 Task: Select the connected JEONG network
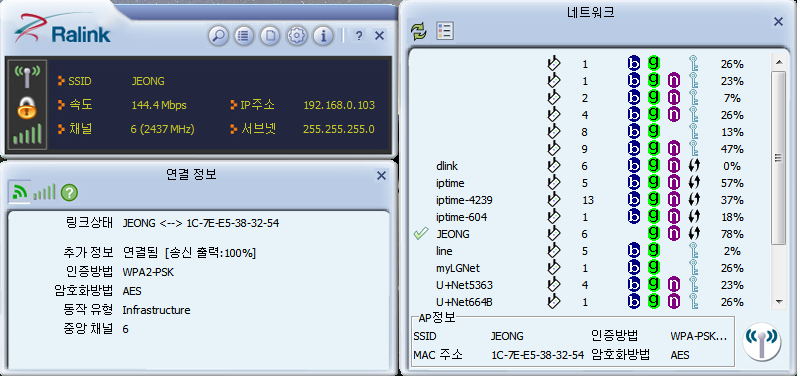(x=590, y=234)
